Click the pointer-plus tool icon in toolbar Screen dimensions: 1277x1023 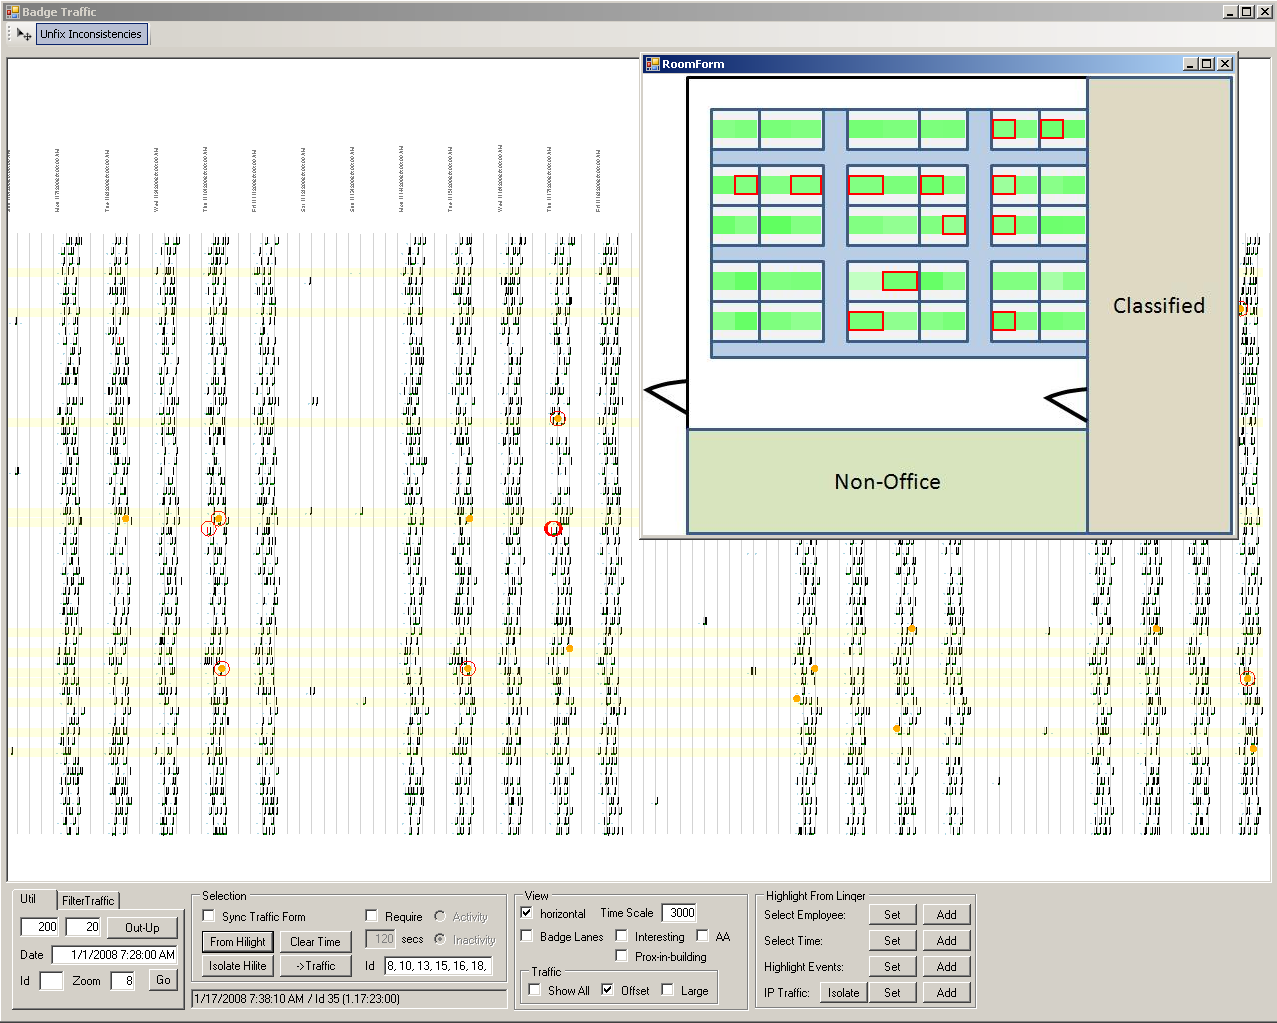pyautogui.click(x=24, y=34)
